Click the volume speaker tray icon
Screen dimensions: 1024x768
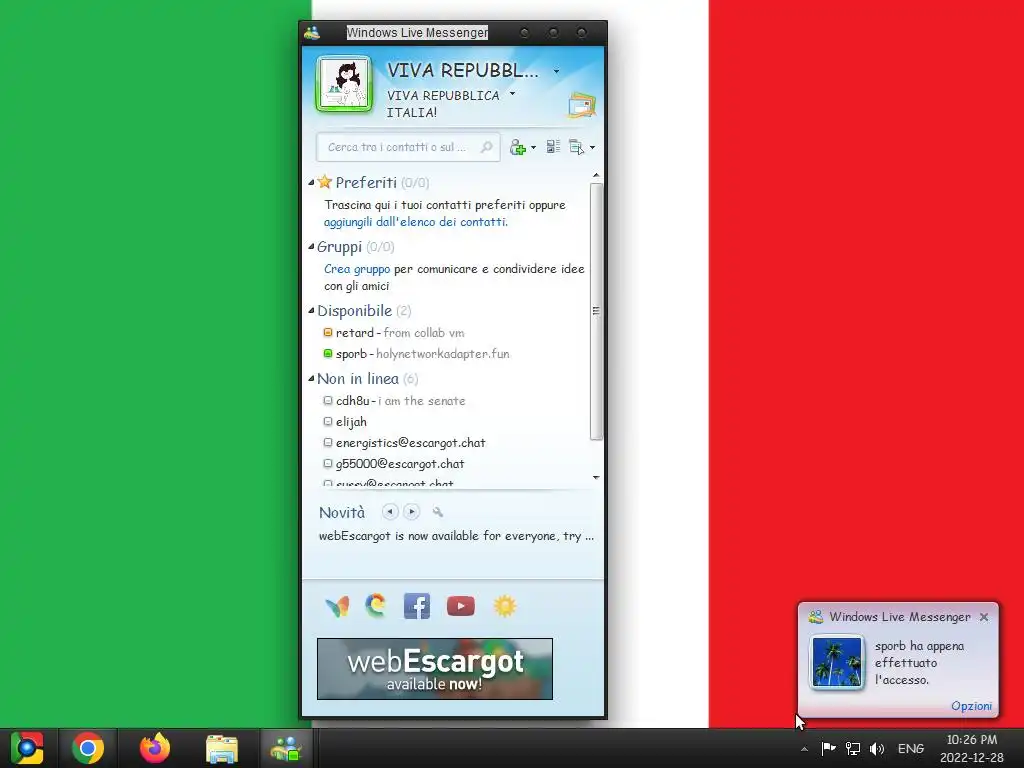877,748
